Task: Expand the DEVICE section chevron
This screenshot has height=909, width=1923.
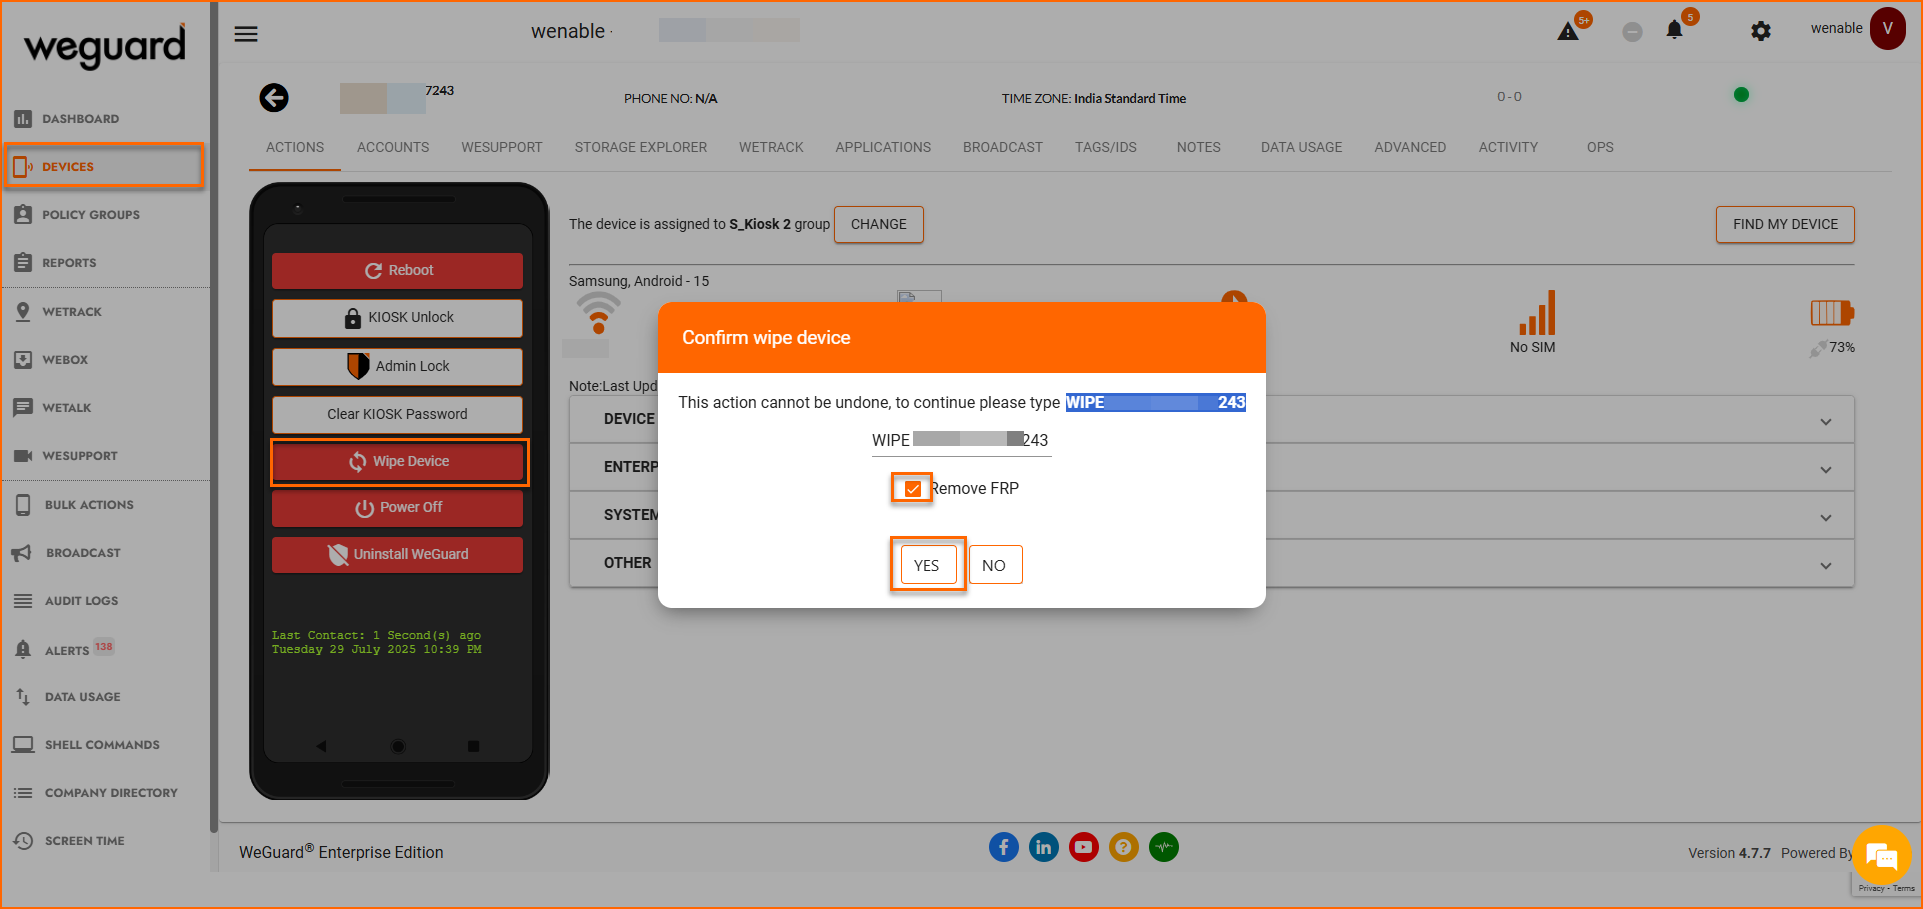Action: (x=1826, y=422)
